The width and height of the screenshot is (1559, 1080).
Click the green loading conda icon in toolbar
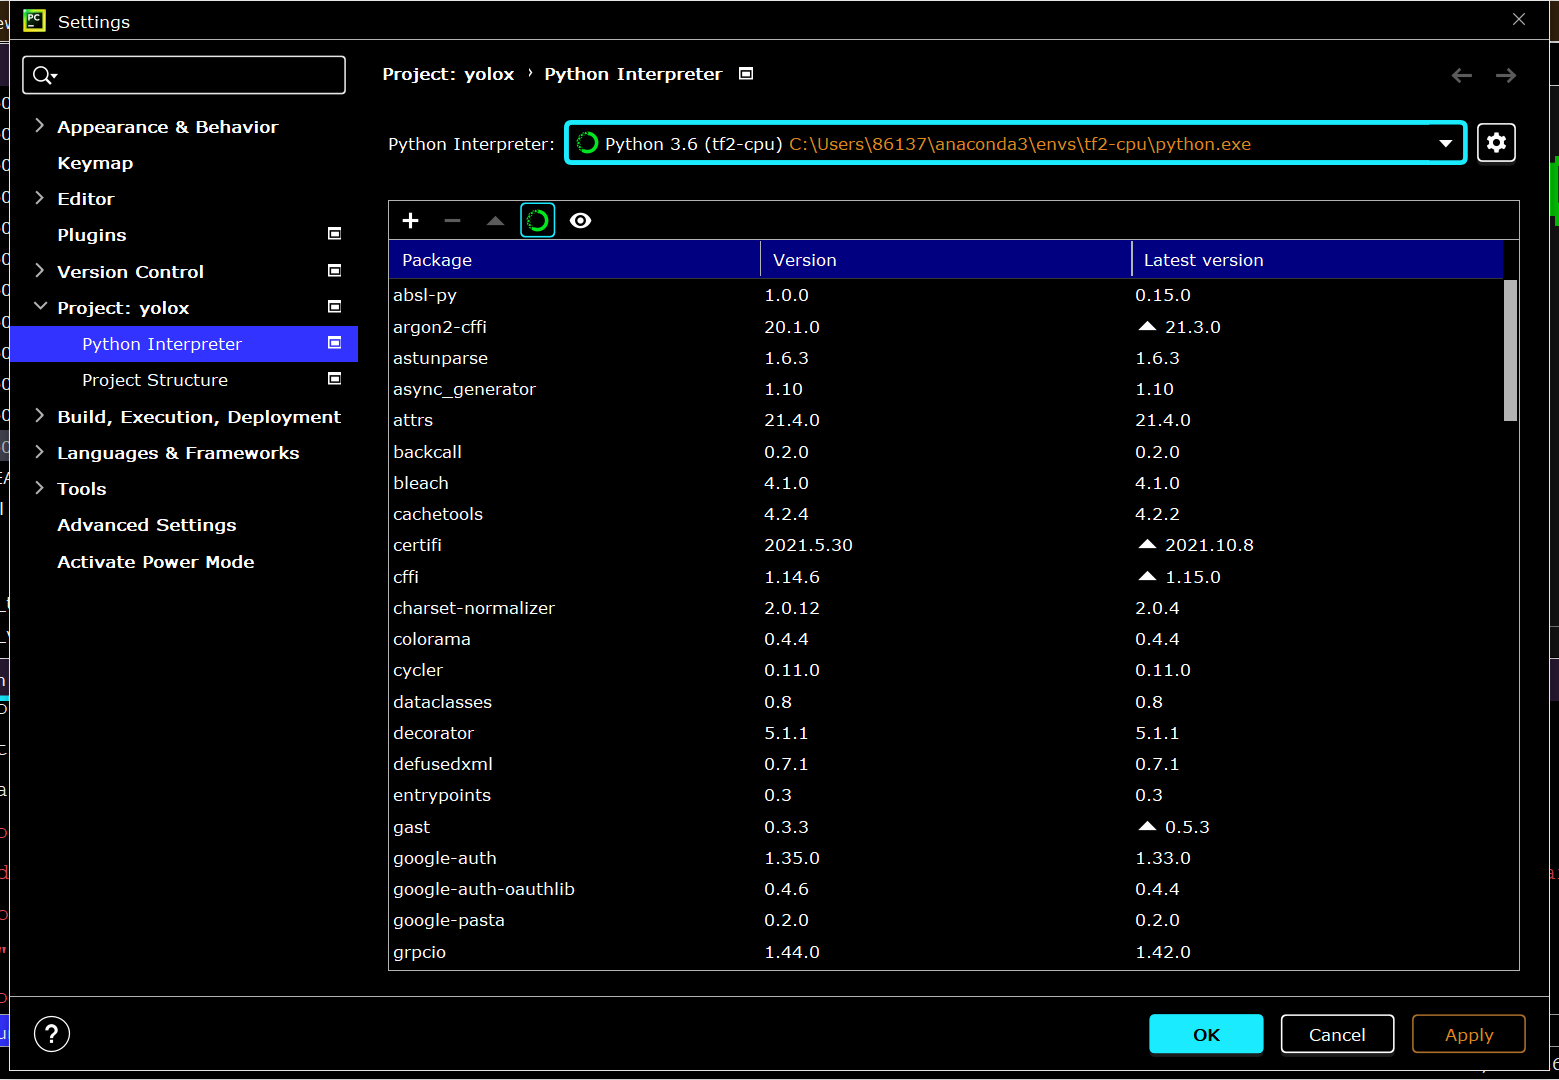click(x=538, y=221)
